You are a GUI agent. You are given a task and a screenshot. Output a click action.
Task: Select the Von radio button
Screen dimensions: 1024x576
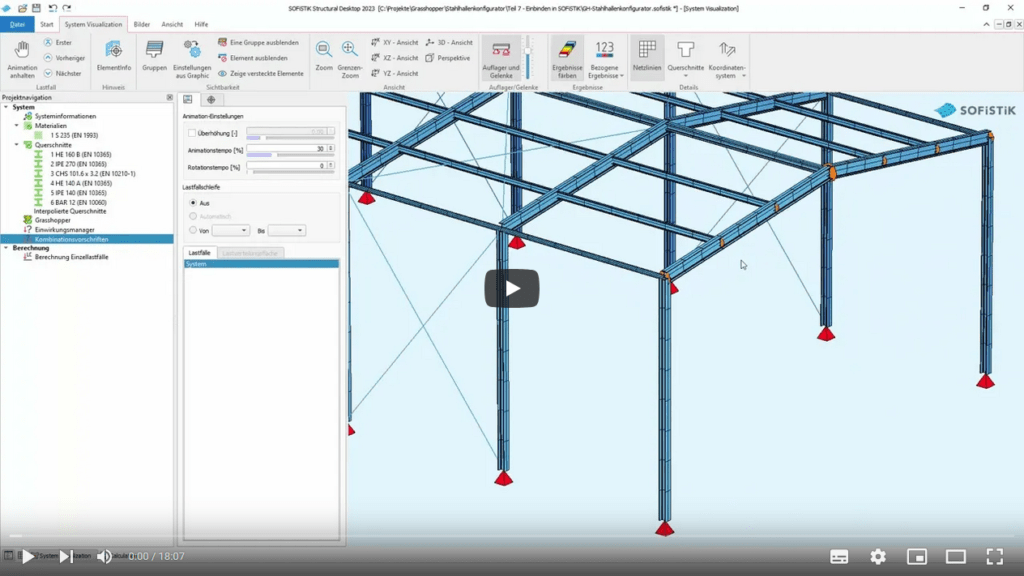(193, 230)
